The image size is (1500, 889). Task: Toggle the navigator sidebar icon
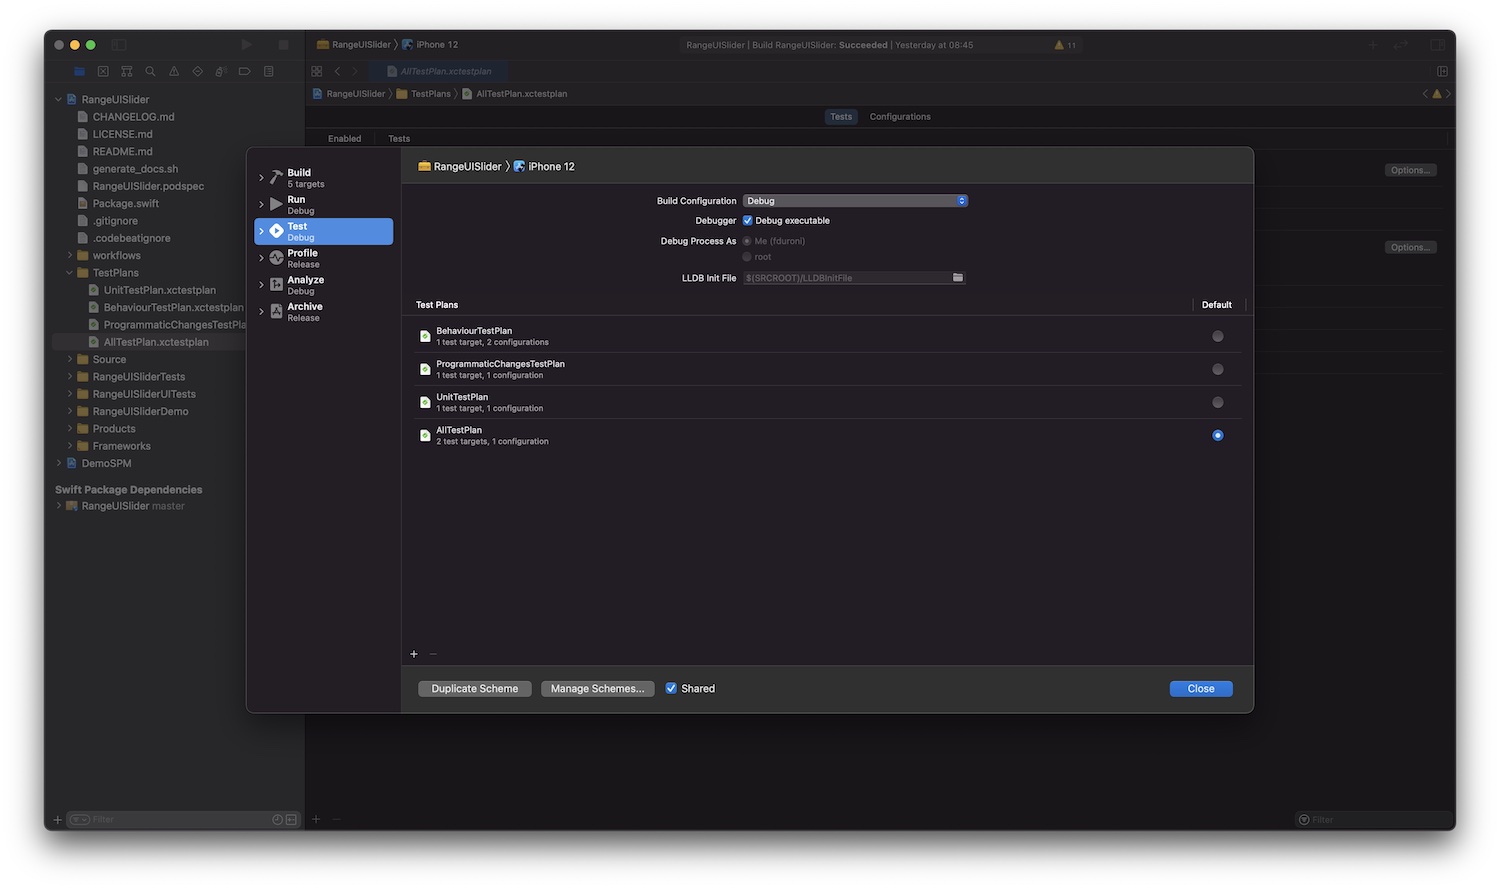[119, 45]
